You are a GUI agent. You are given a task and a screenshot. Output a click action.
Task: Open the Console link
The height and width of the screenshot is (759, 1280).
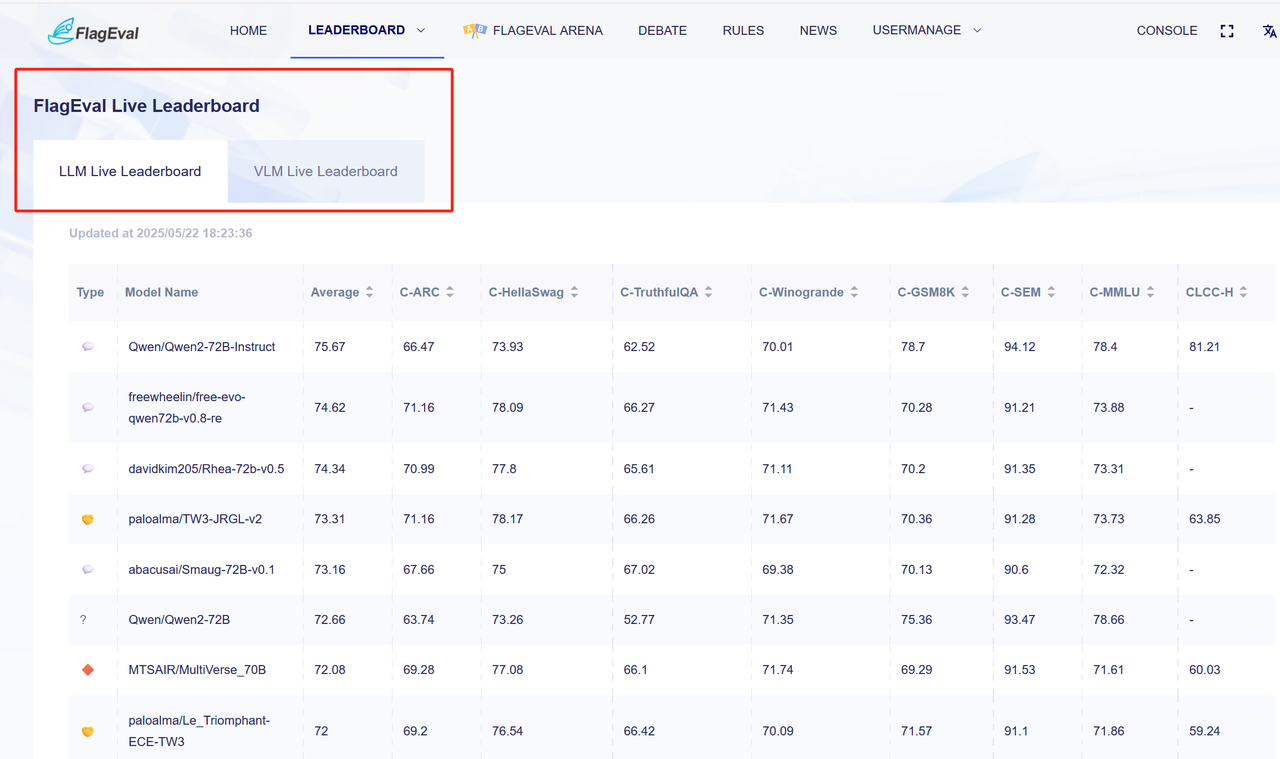[1166, 31]
